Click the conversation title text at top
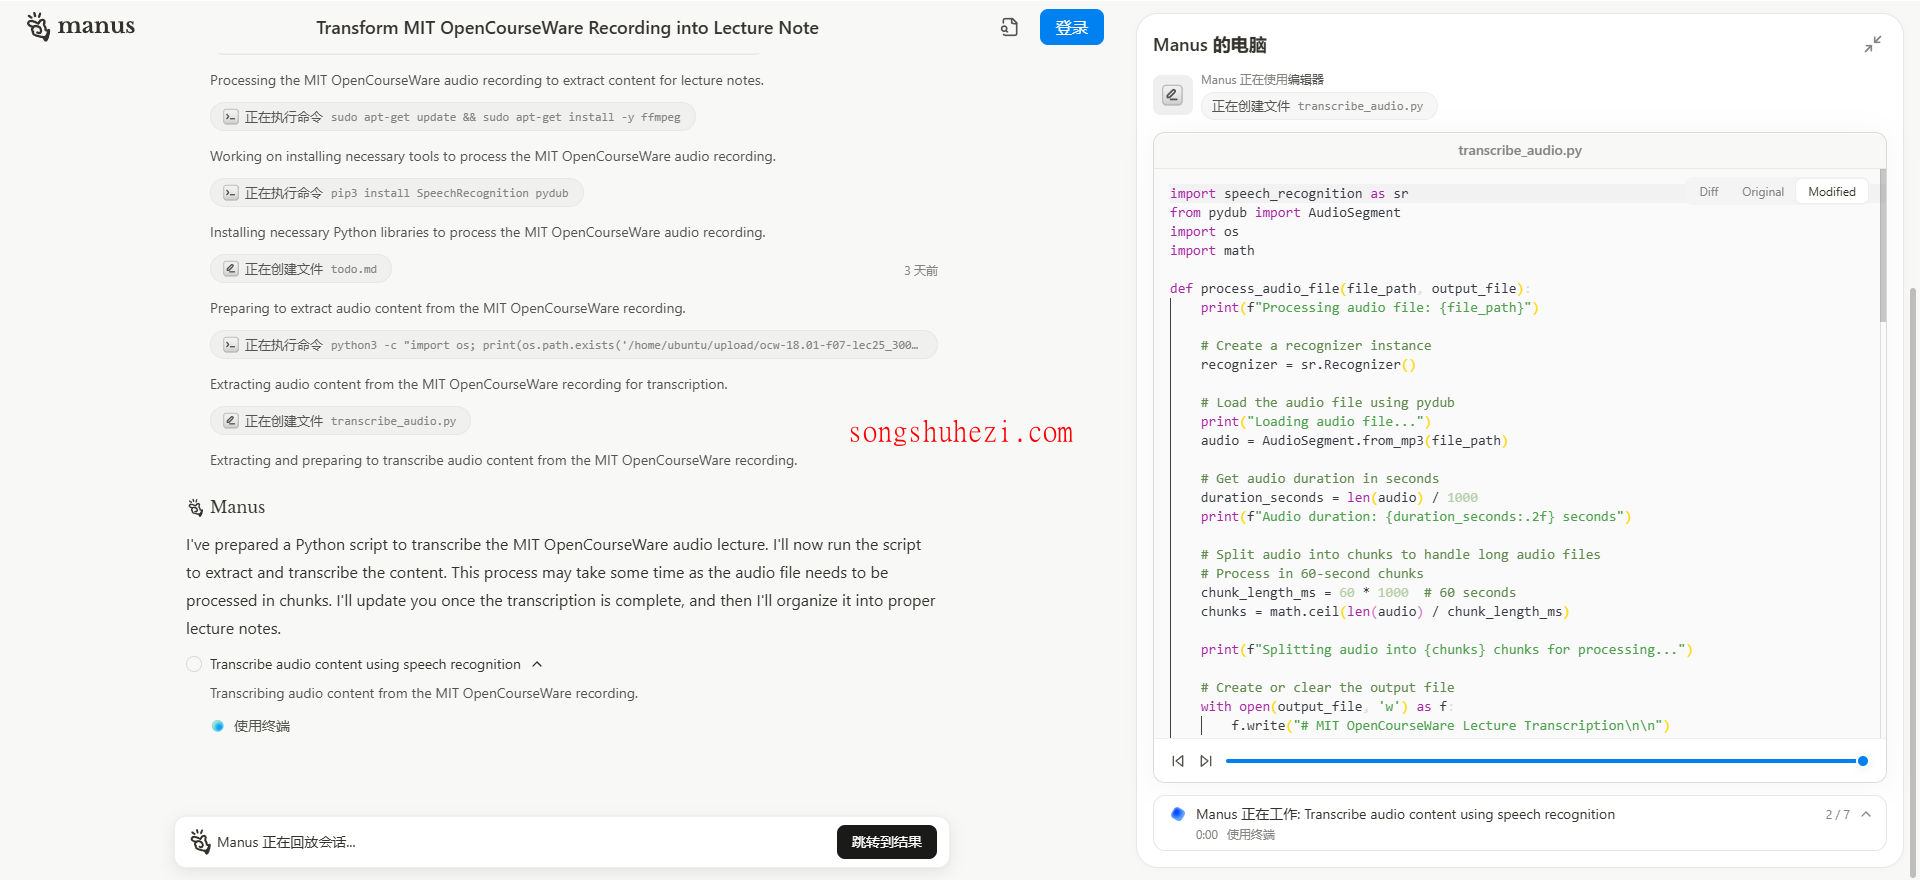 [567, 28]
